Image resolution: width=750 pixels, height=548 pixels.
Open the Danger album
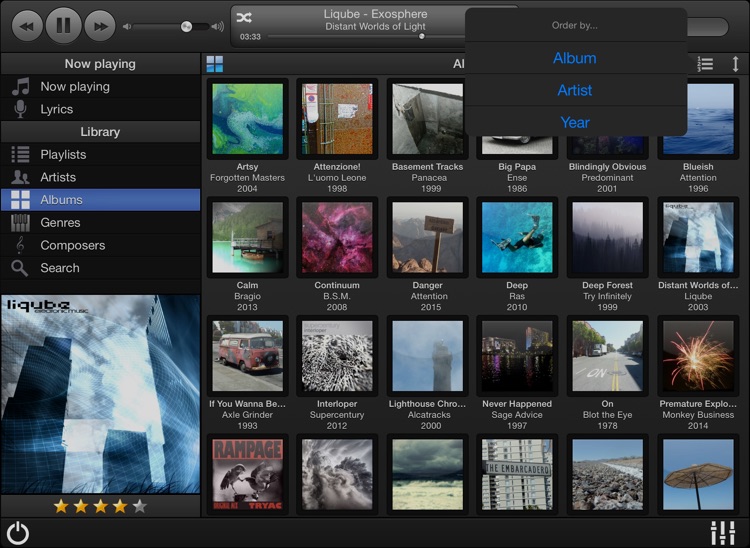tap(428, 238)
